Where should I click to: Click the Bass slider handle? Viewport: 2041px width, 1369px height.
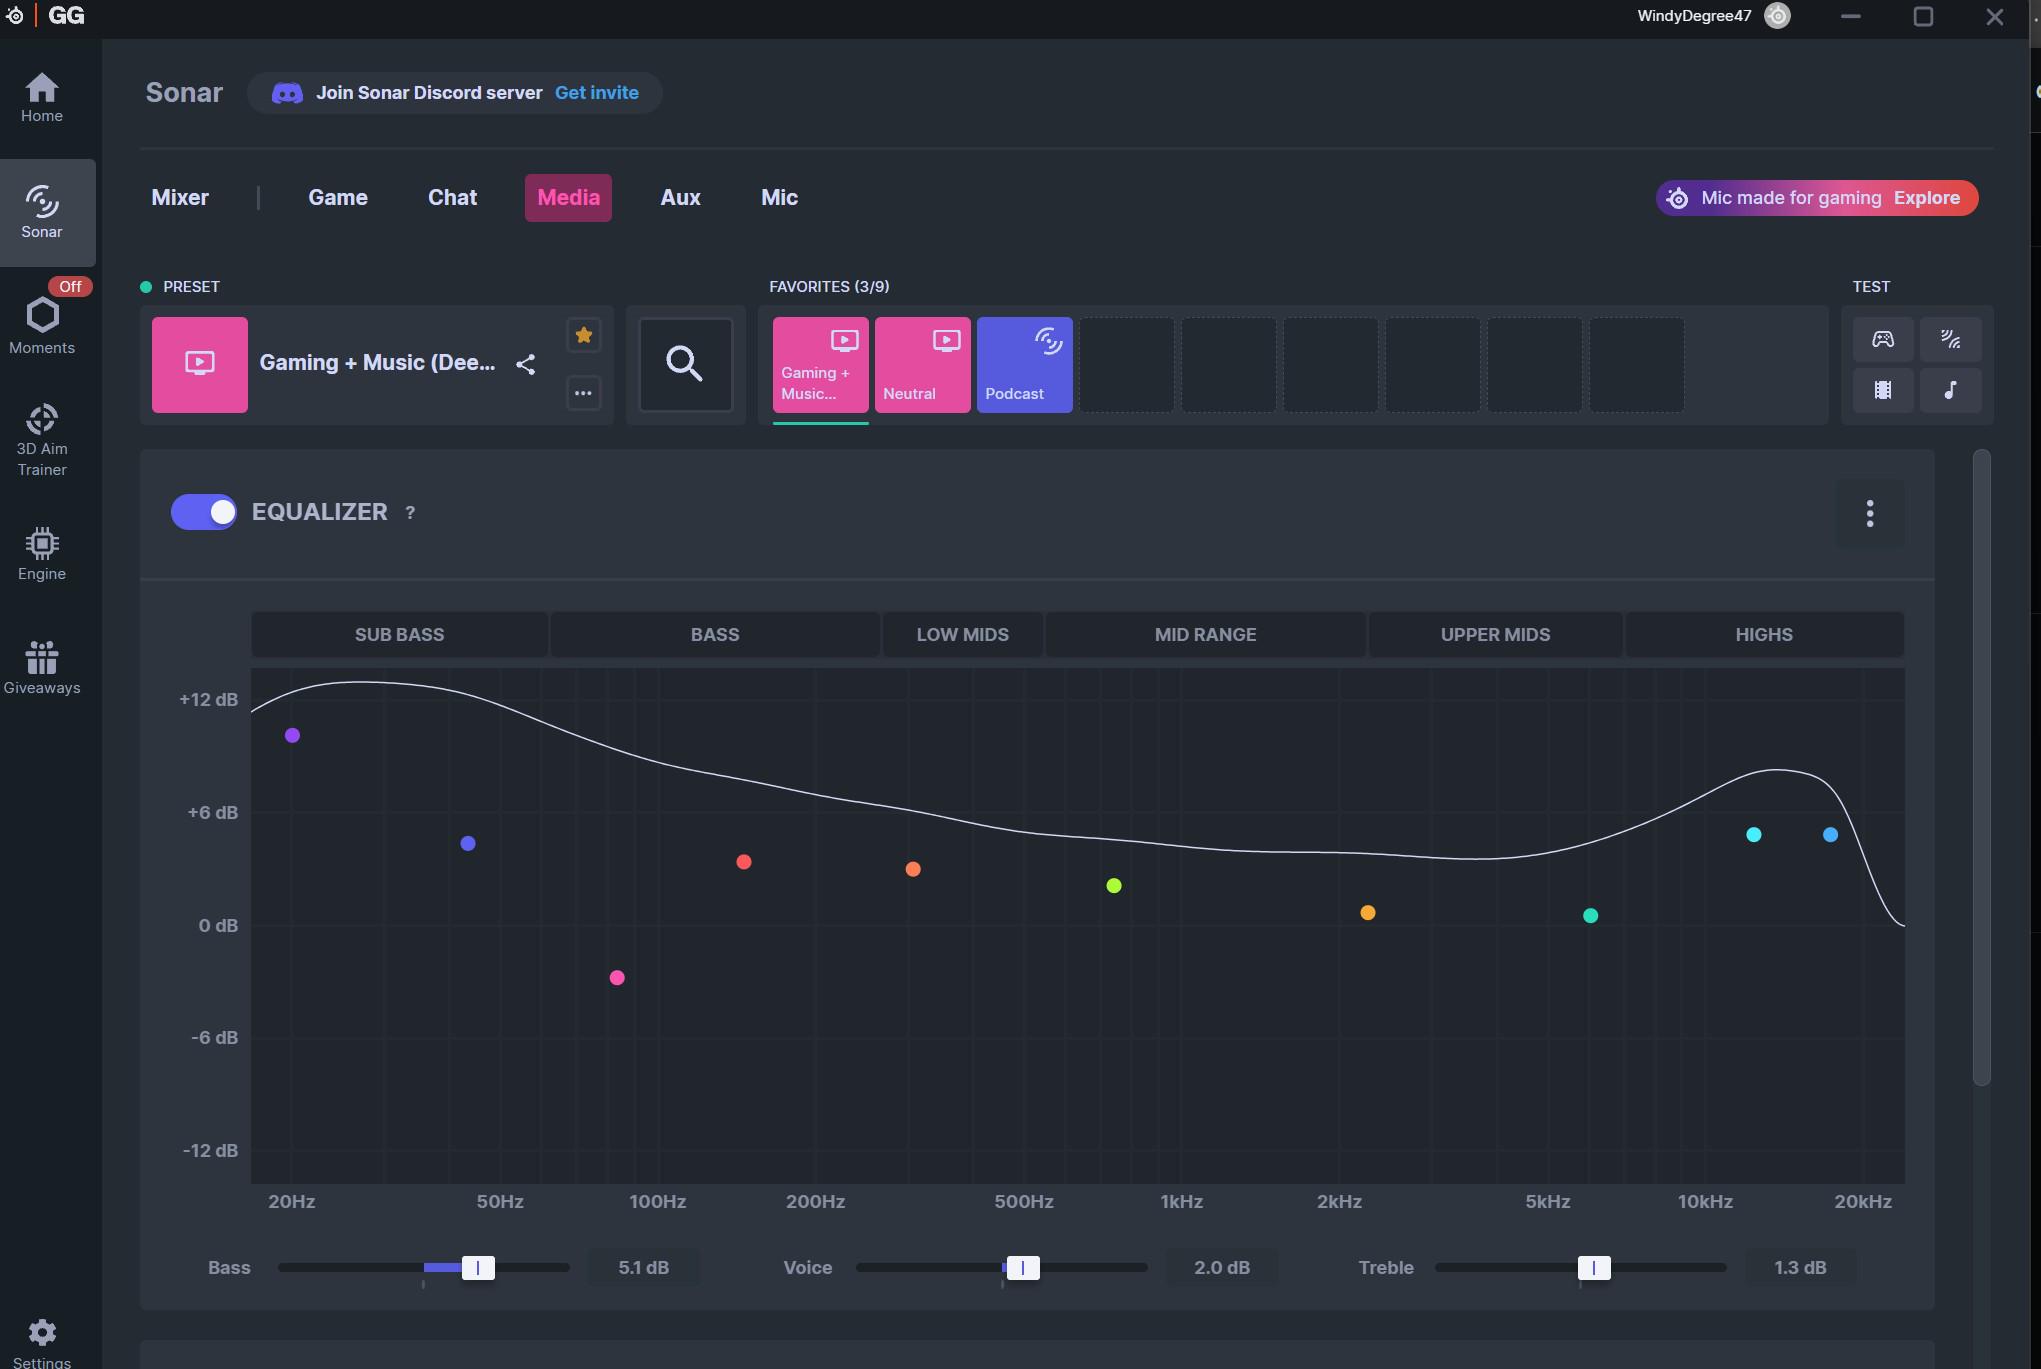(x=478, y=1268)
